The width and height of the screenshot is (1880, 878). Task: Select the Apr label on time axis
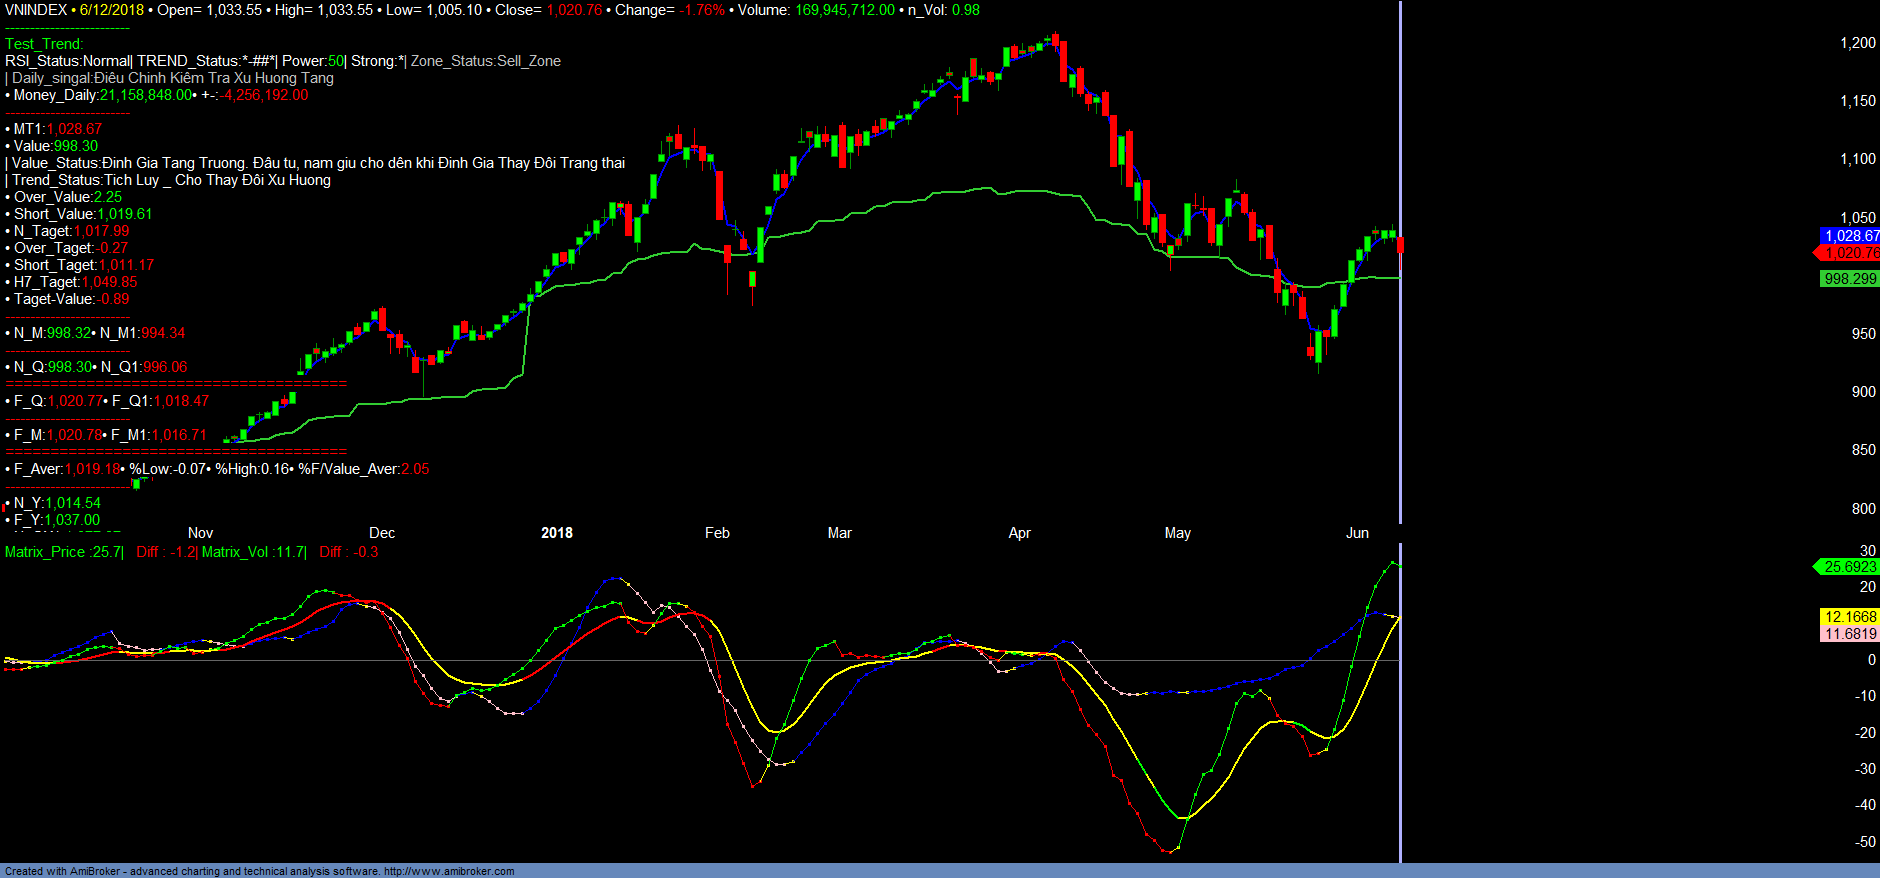click(1019, 533)
